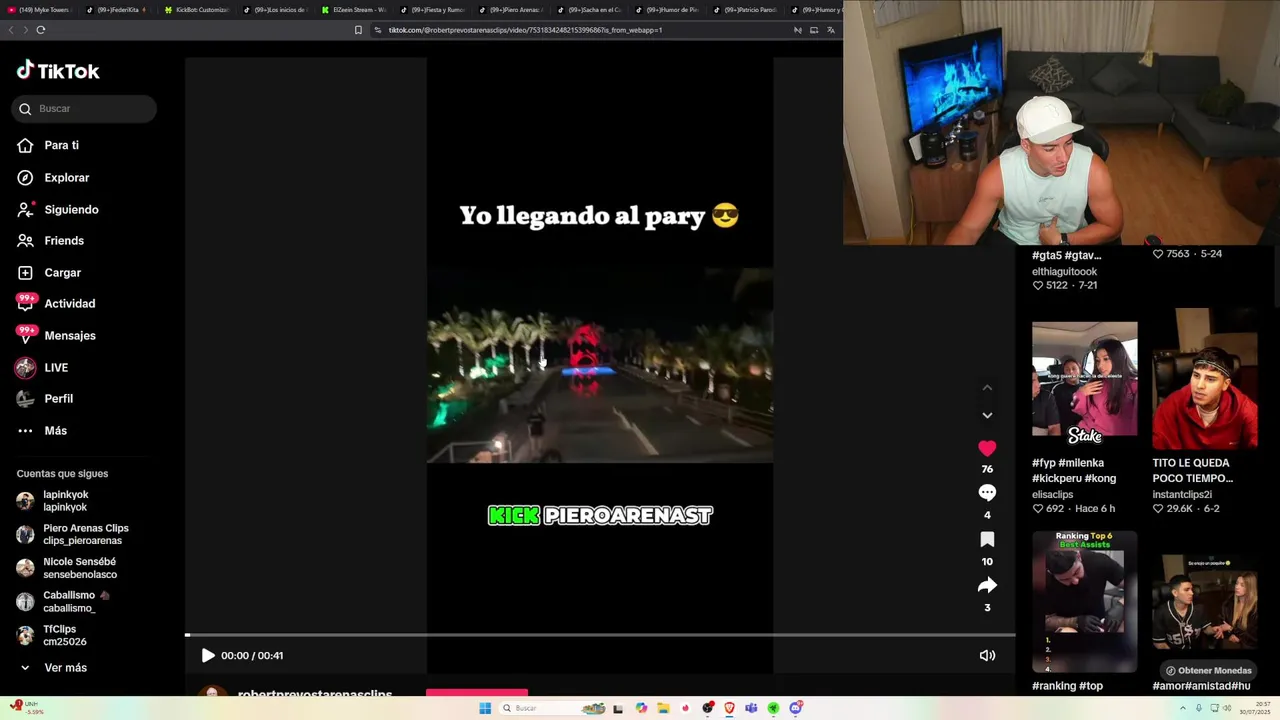Image resolution: width=1280 pixels, height=720 pixels.
Task: Switch to Patricio Parodi tab
Action: click(x=747, y=10)
